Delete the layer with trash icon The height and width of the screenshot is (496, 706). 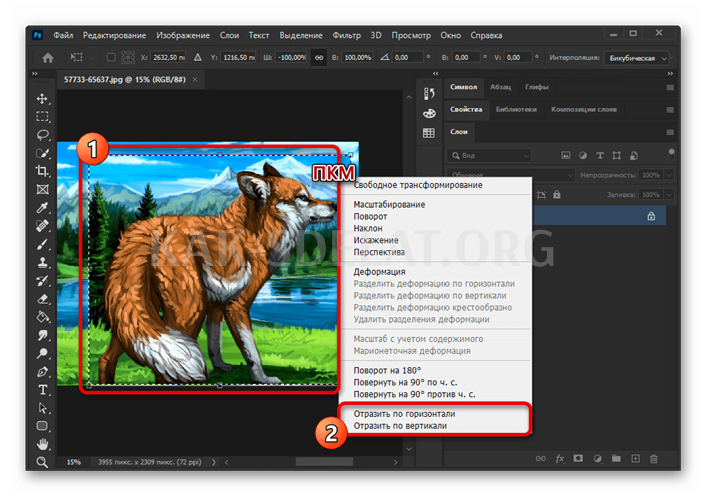(654, 459)
